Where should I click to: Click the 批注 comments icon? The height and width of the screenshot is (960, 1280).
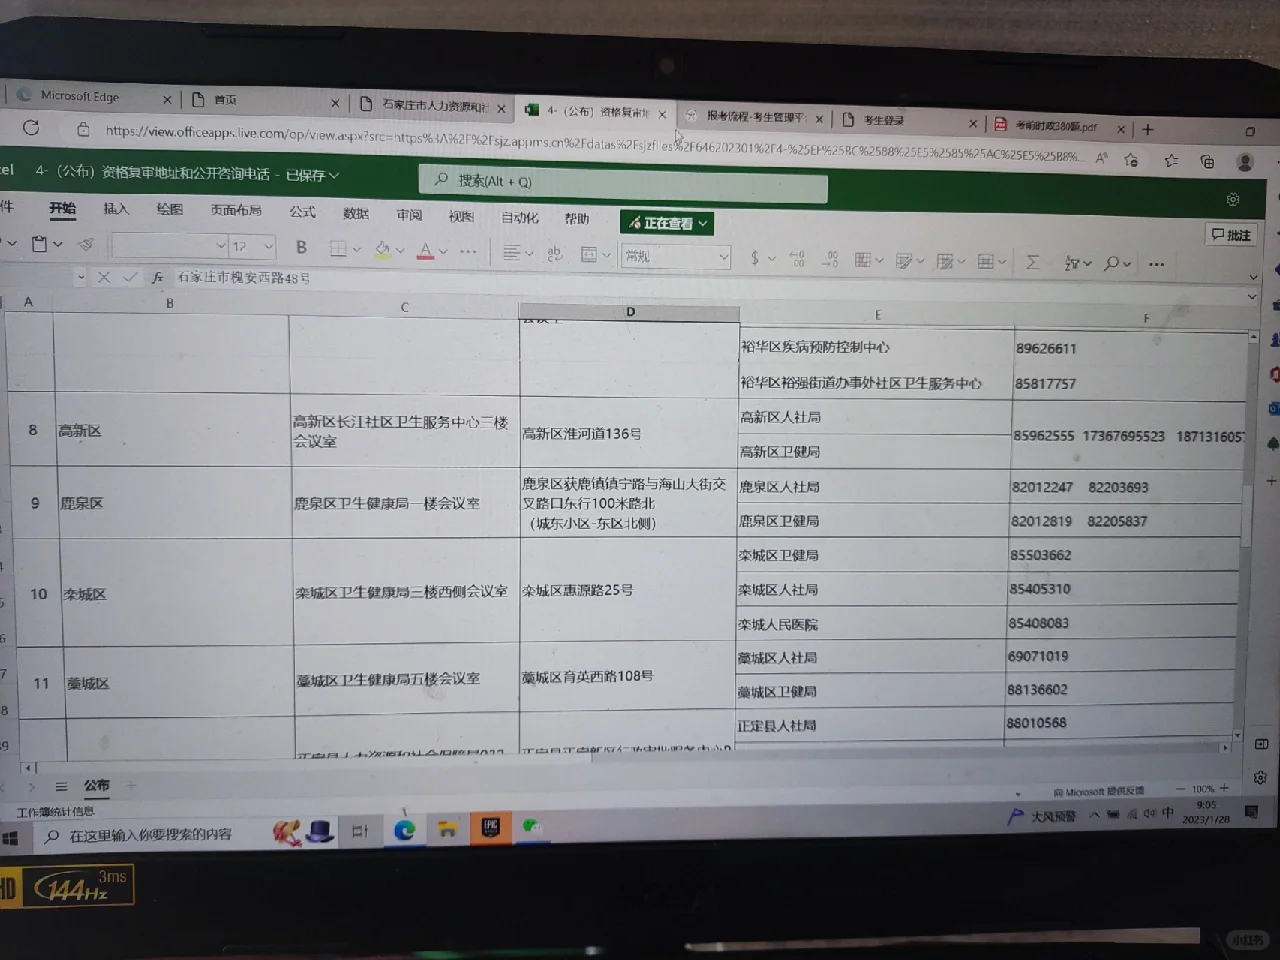click(1231, 235)
